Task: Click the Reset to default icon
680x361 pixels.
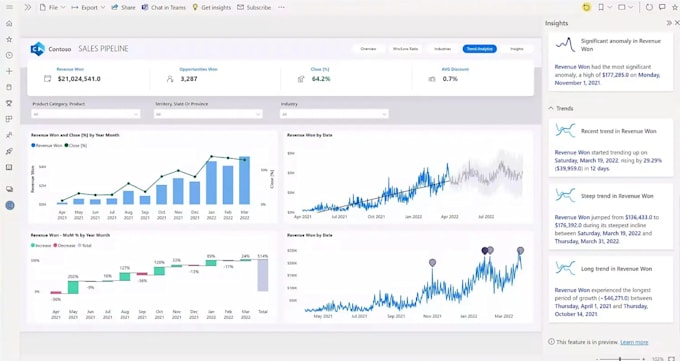Action: [586, 7]
